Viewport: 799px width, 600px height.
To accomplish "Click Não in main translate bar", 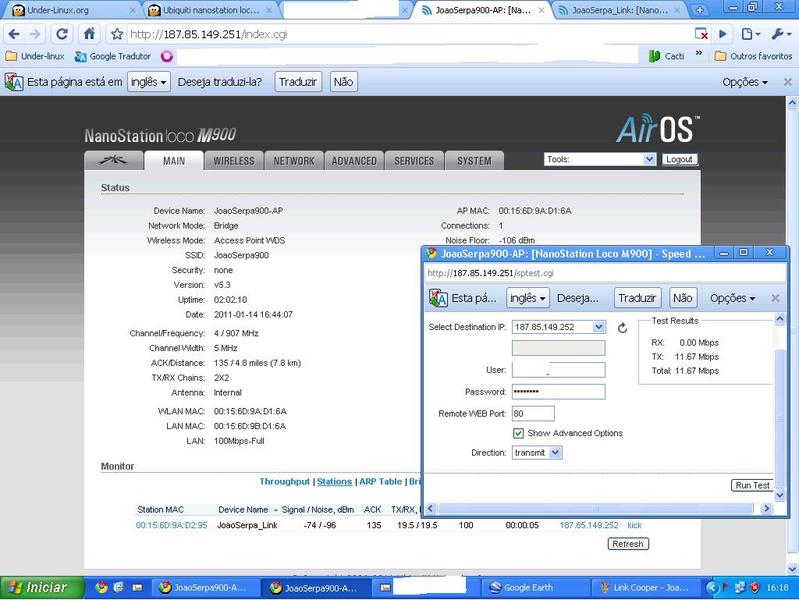I will [x=343, y=82].
